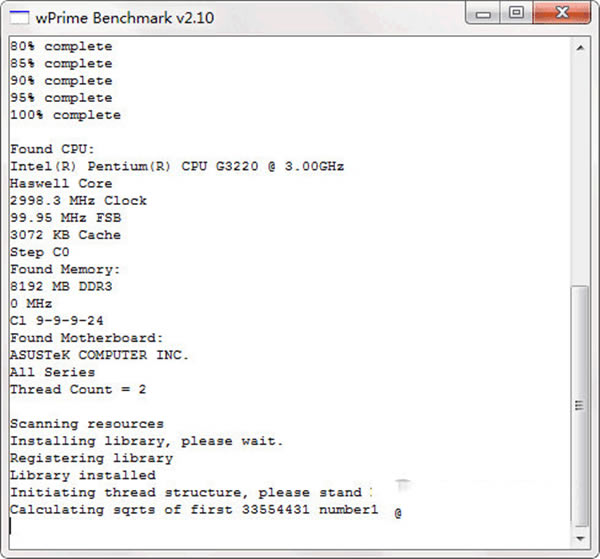Viewport: 600px width, 559px height.
Task: Click the '99.95 MHz FSB' line
Action: tap(66, 218)
